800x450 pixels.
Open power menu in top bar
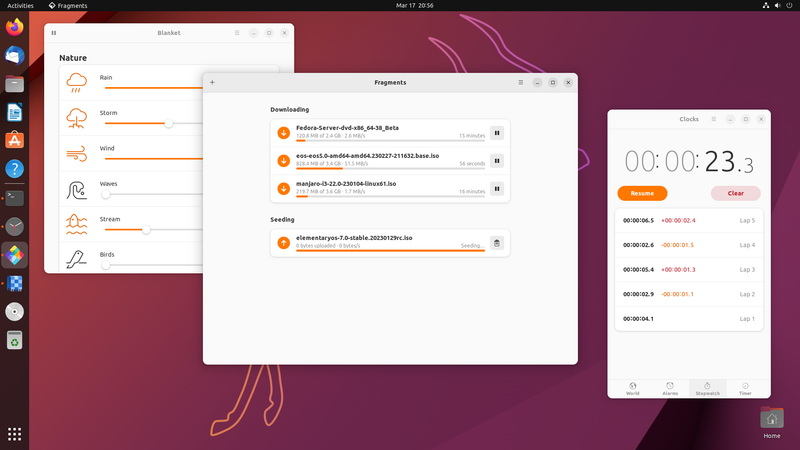pos(789,6)
